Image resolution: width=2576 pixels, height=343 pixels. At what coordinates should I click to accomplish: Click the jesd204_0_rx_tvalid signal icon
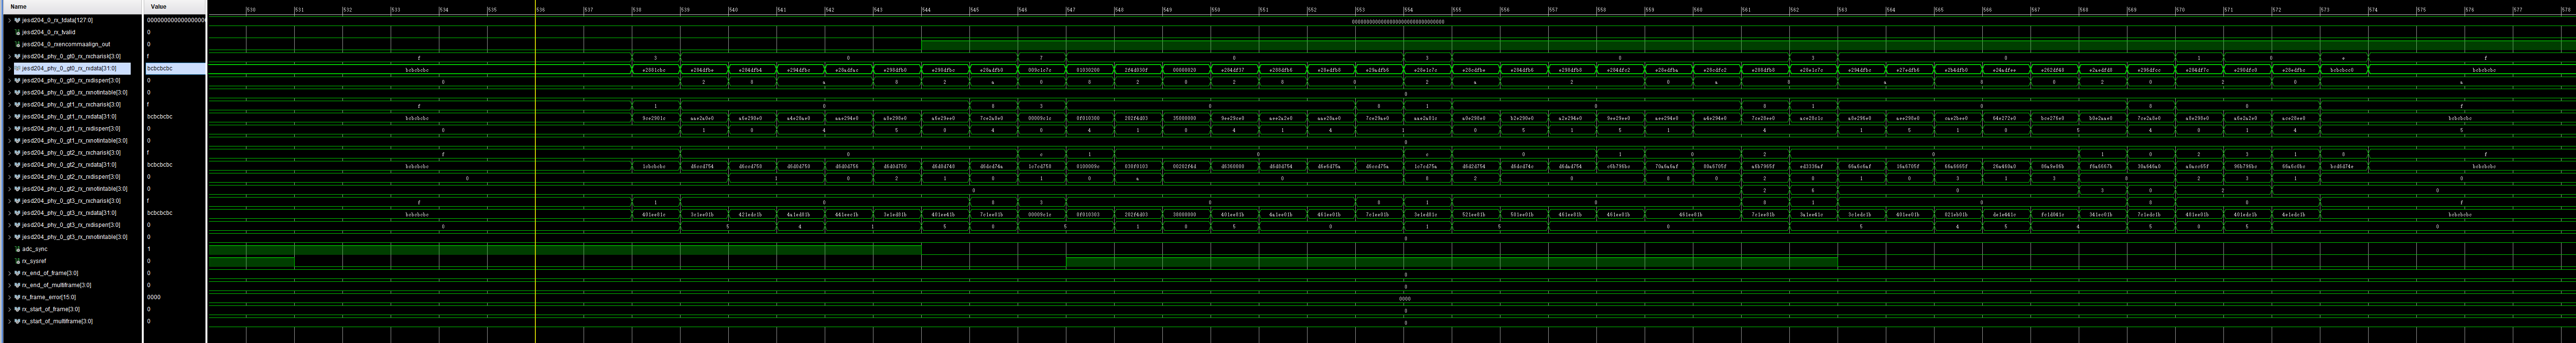point(18,32)
